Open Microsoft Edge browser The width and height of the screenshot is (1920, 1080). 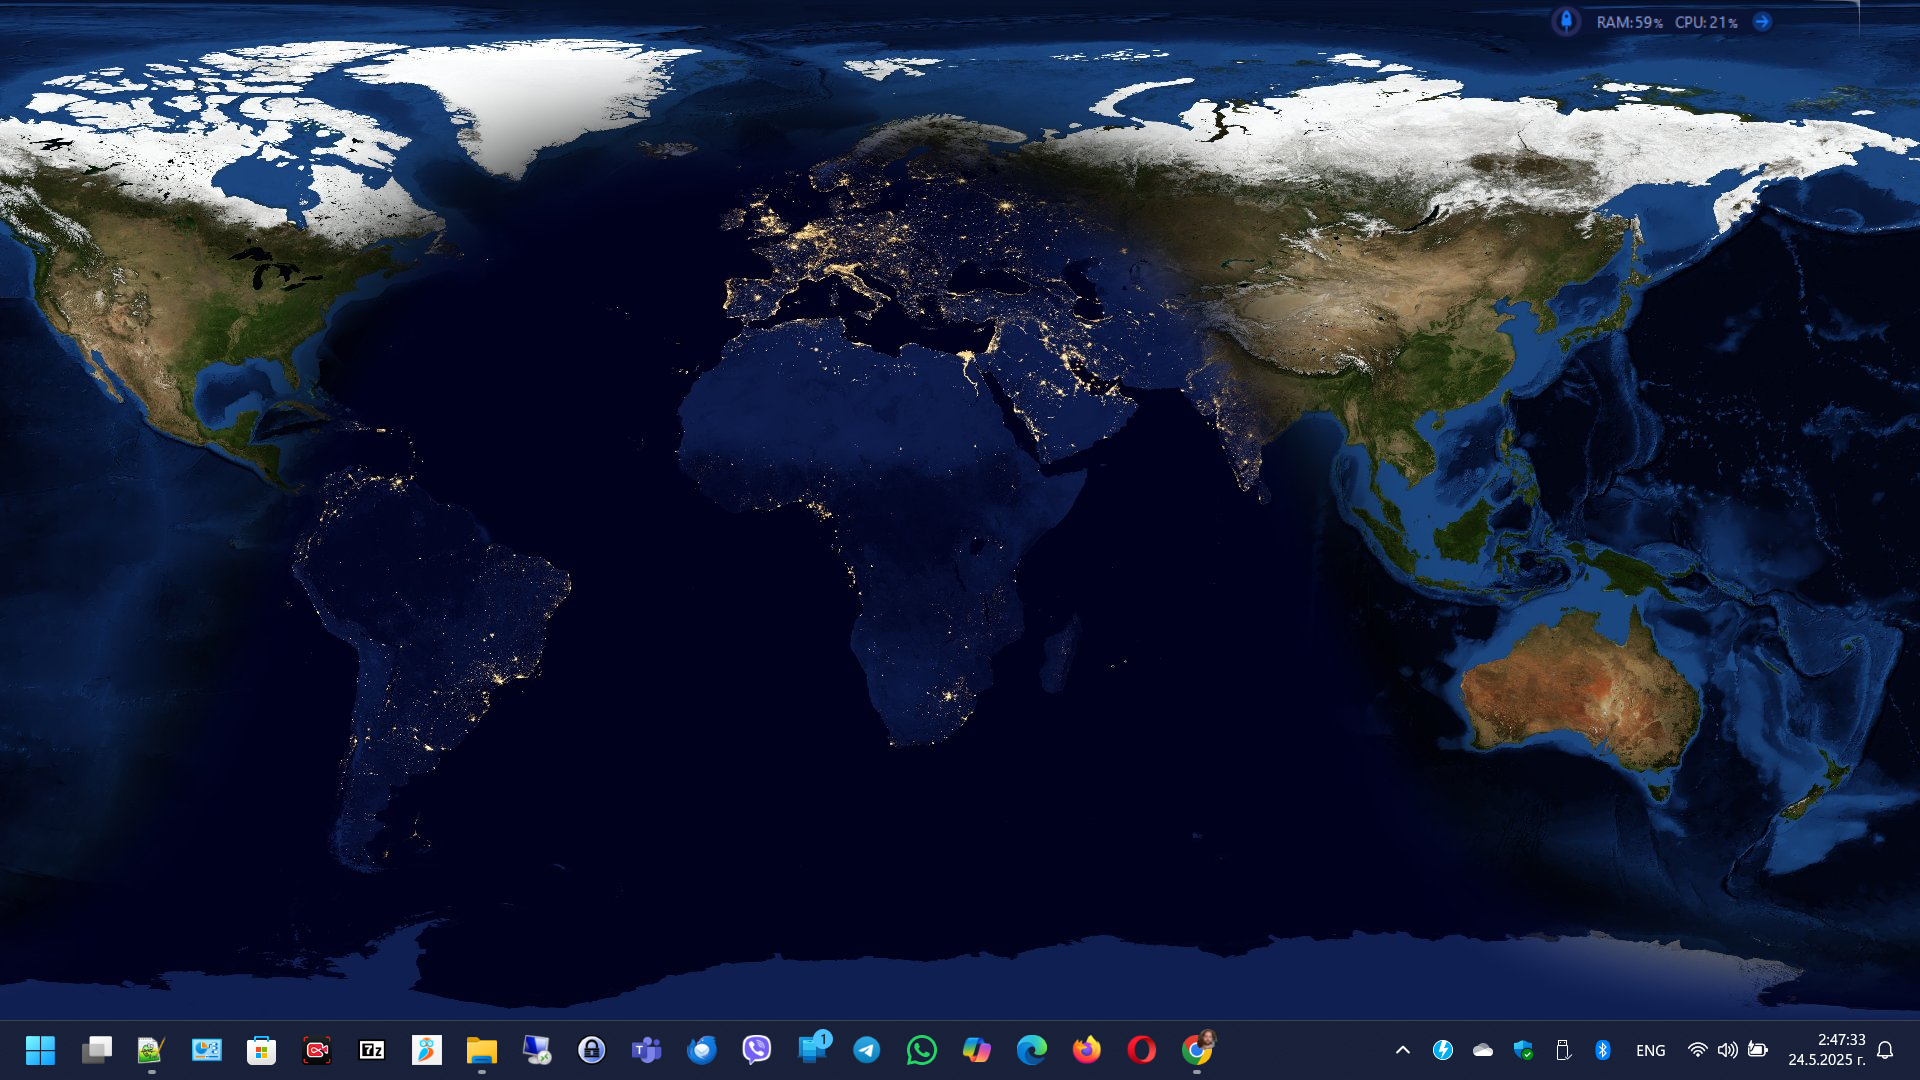1031,1050
